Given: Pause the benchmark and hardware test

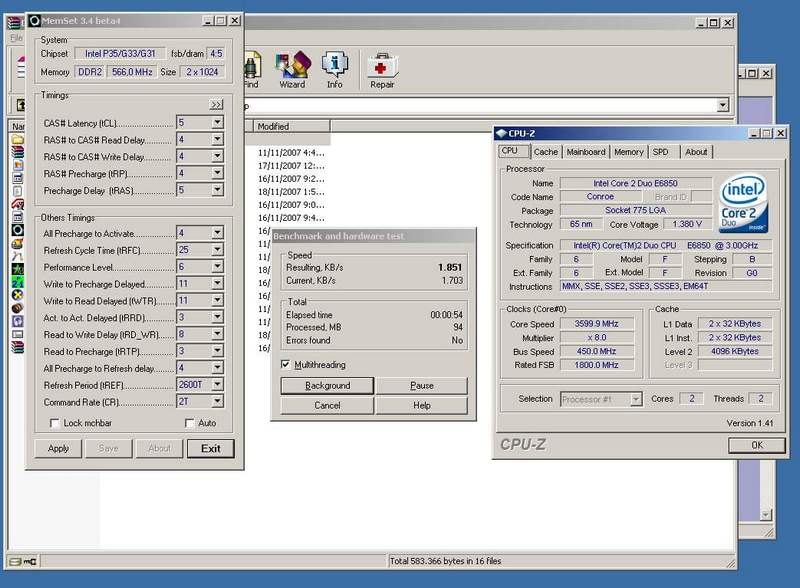Looking at the screenshot, I should click(422, 386).
